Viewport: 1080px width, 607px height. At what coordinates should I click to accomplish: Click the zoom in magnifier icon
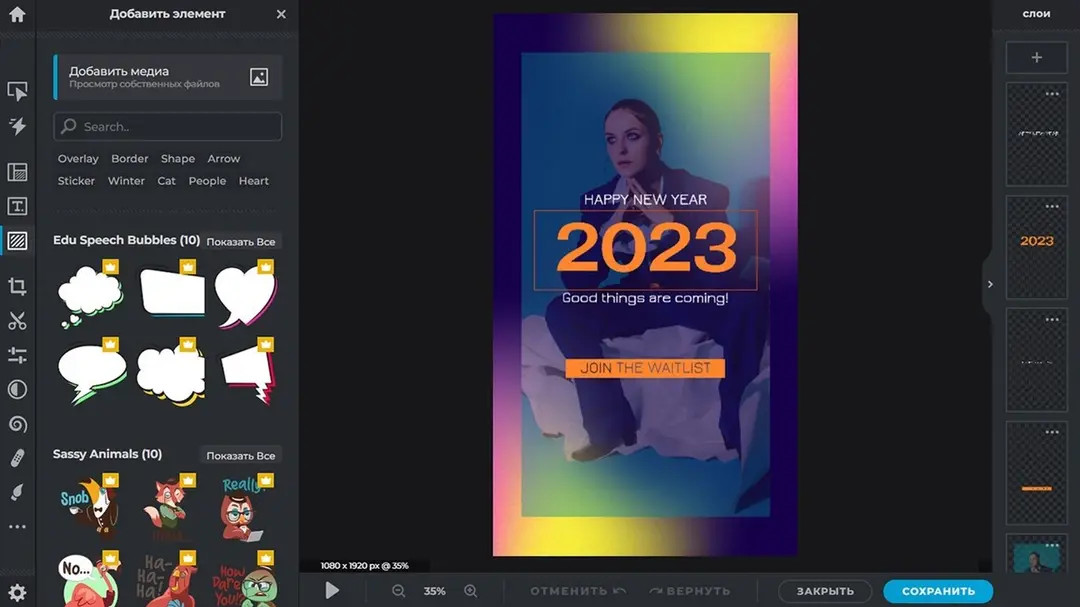point(471,591)
